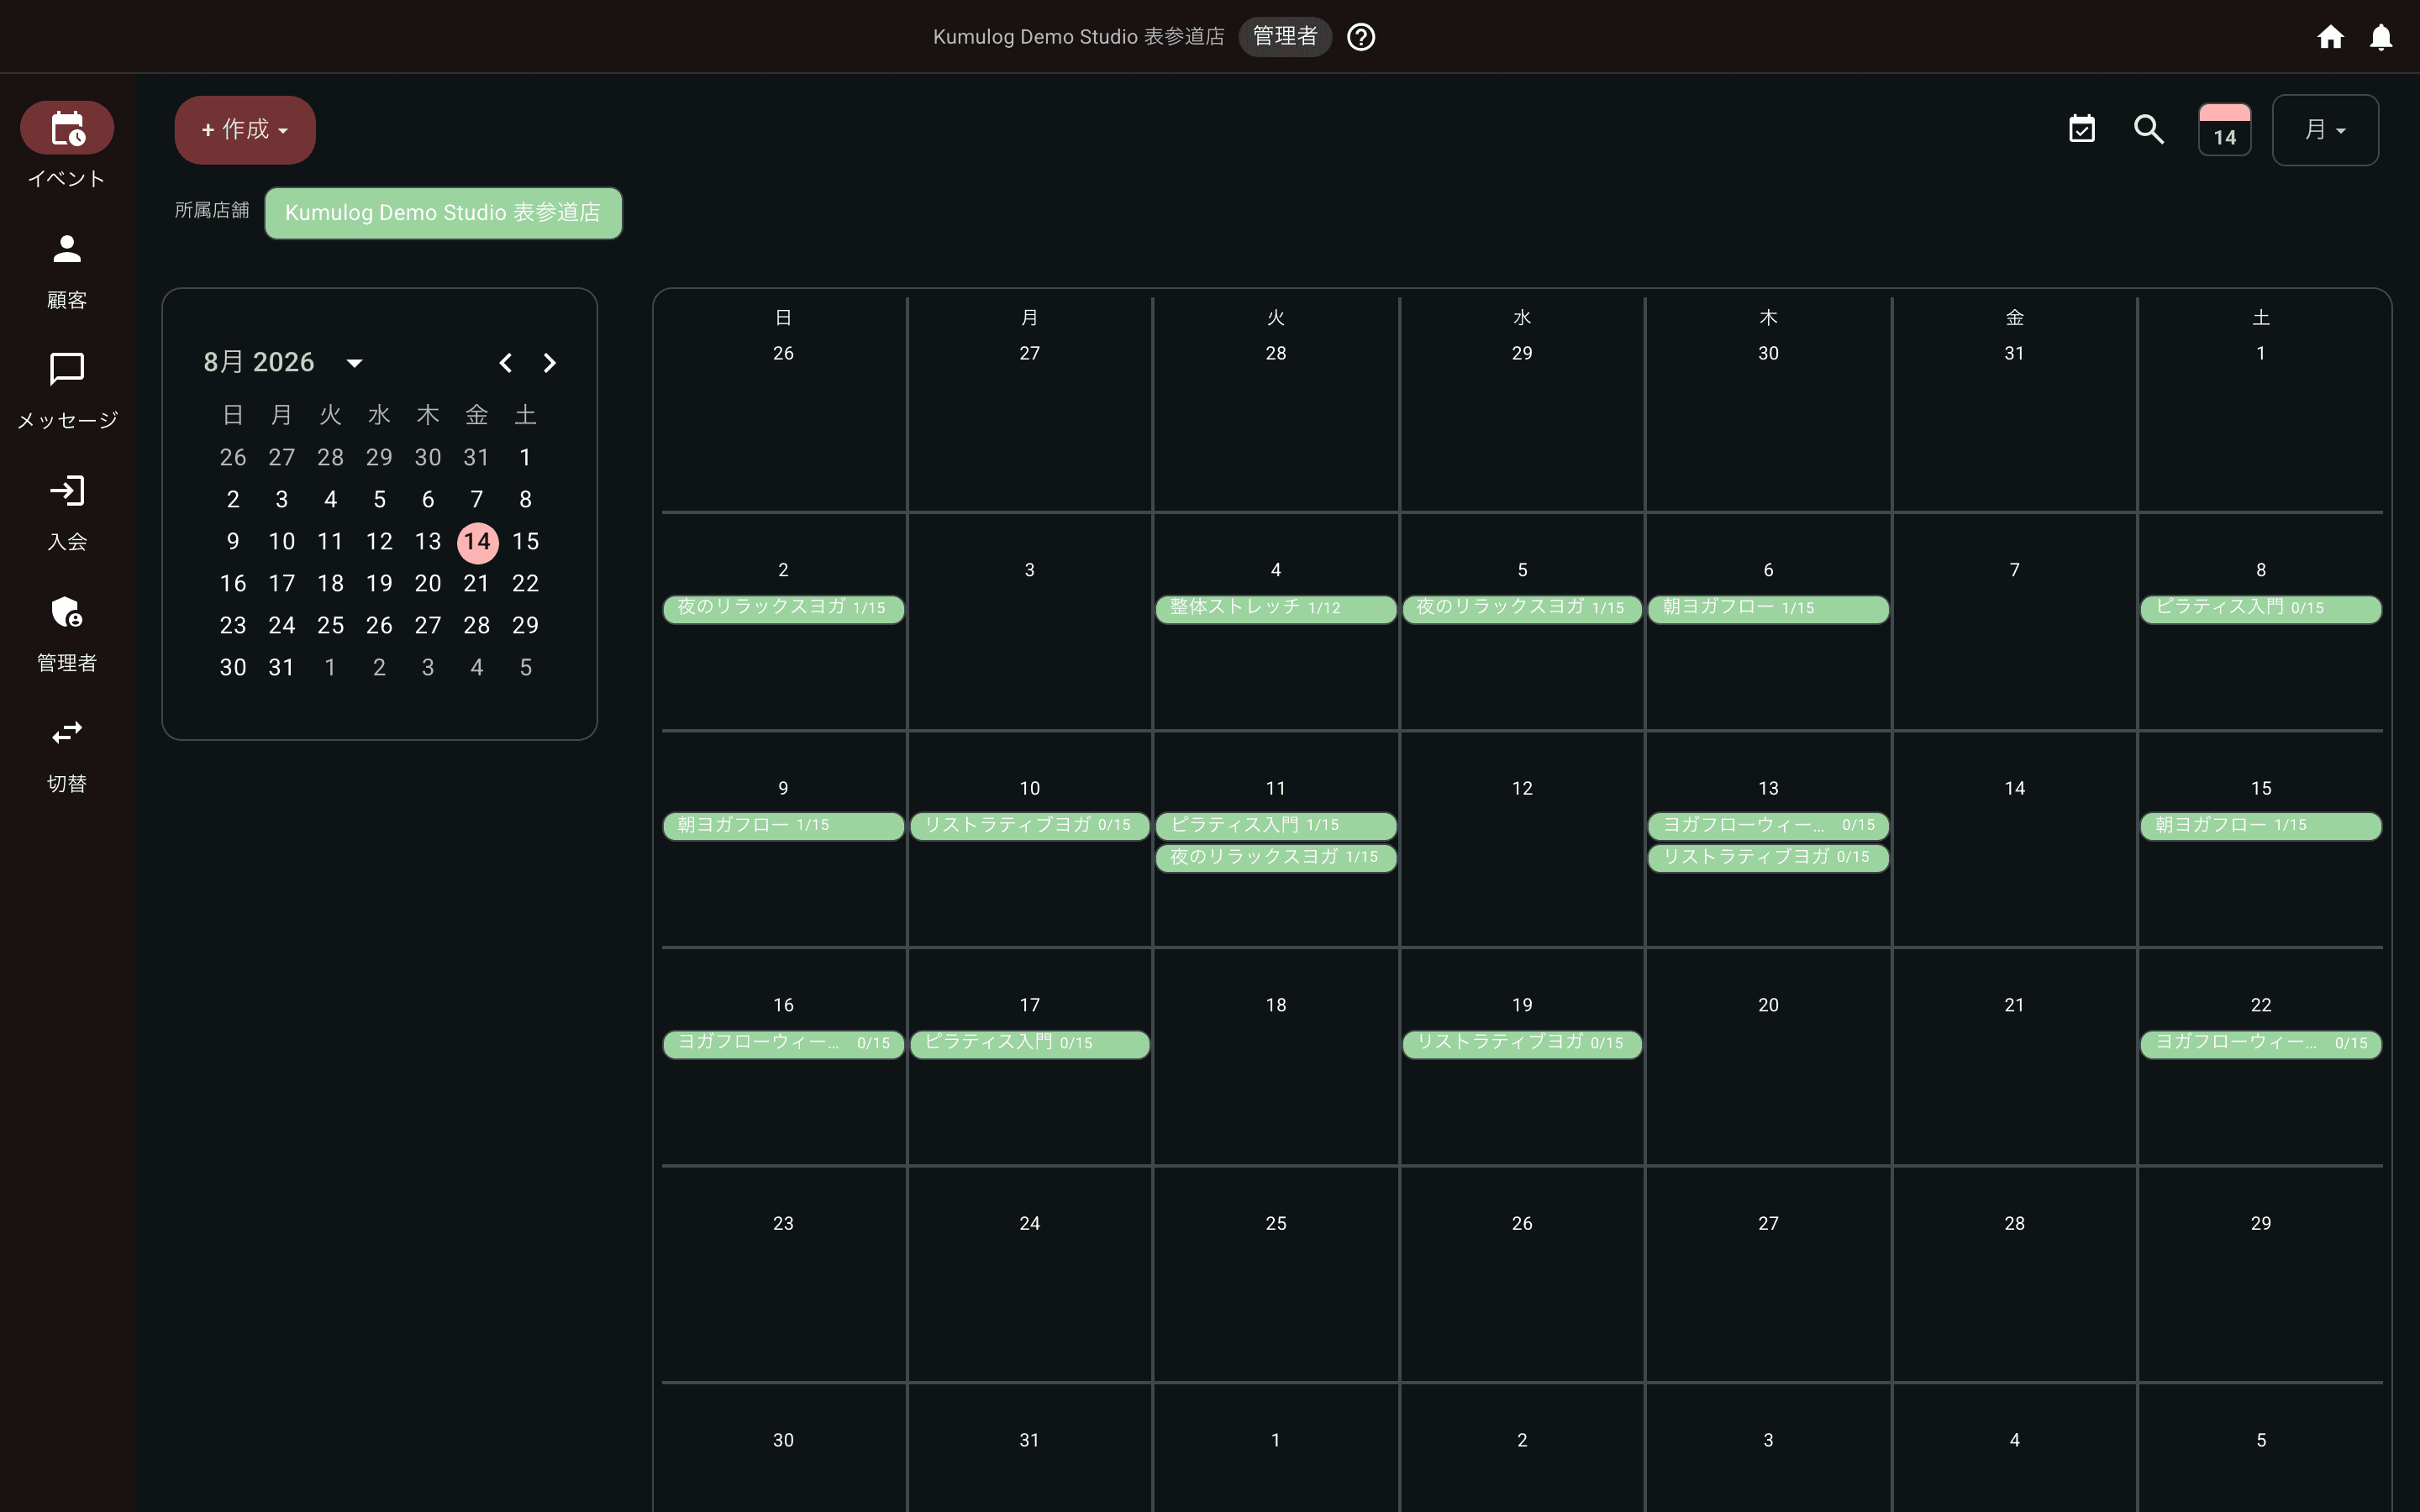
Task: Click the help question mark icon
Action: pos(1361,37)
